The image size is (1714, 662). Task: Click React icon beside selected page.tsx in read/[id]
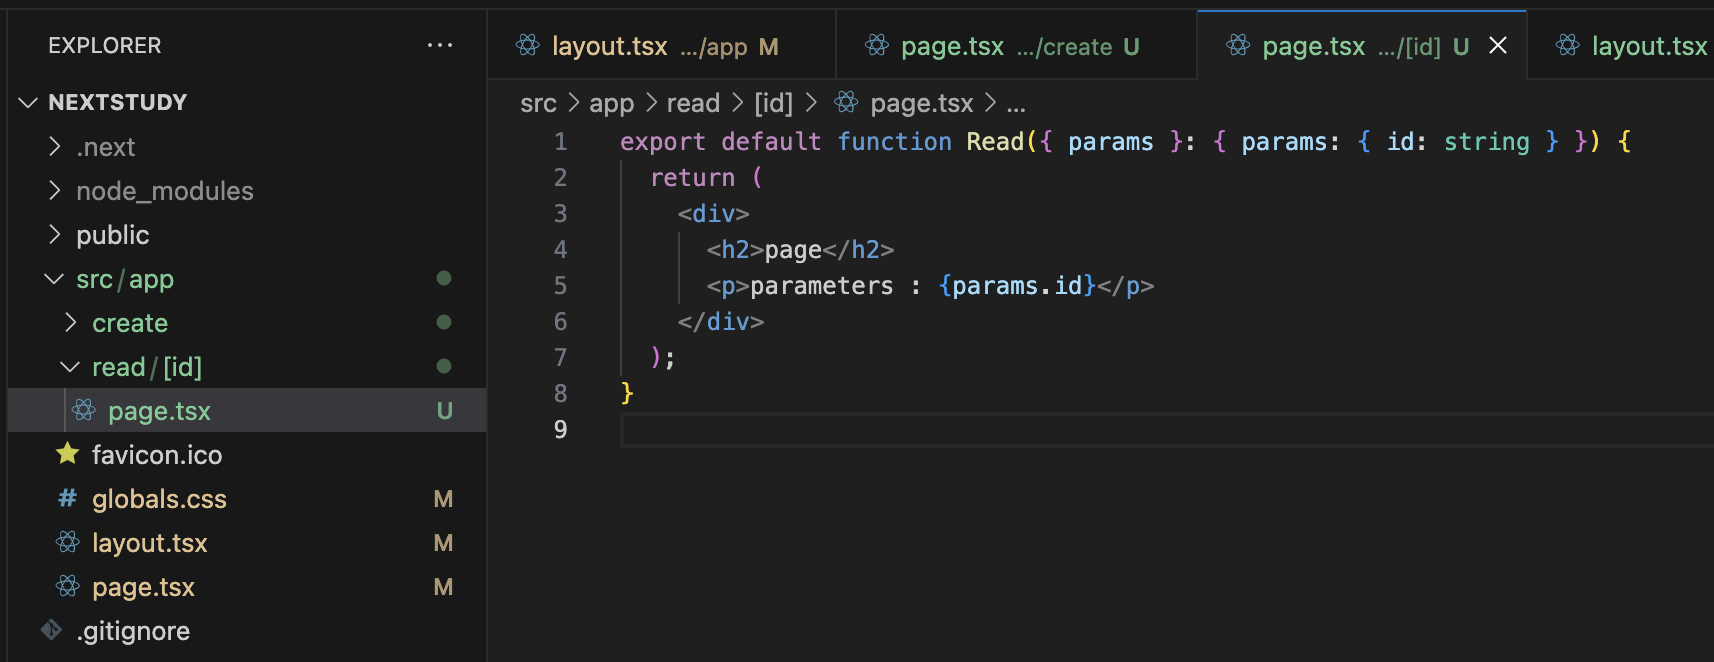point(84,410)
